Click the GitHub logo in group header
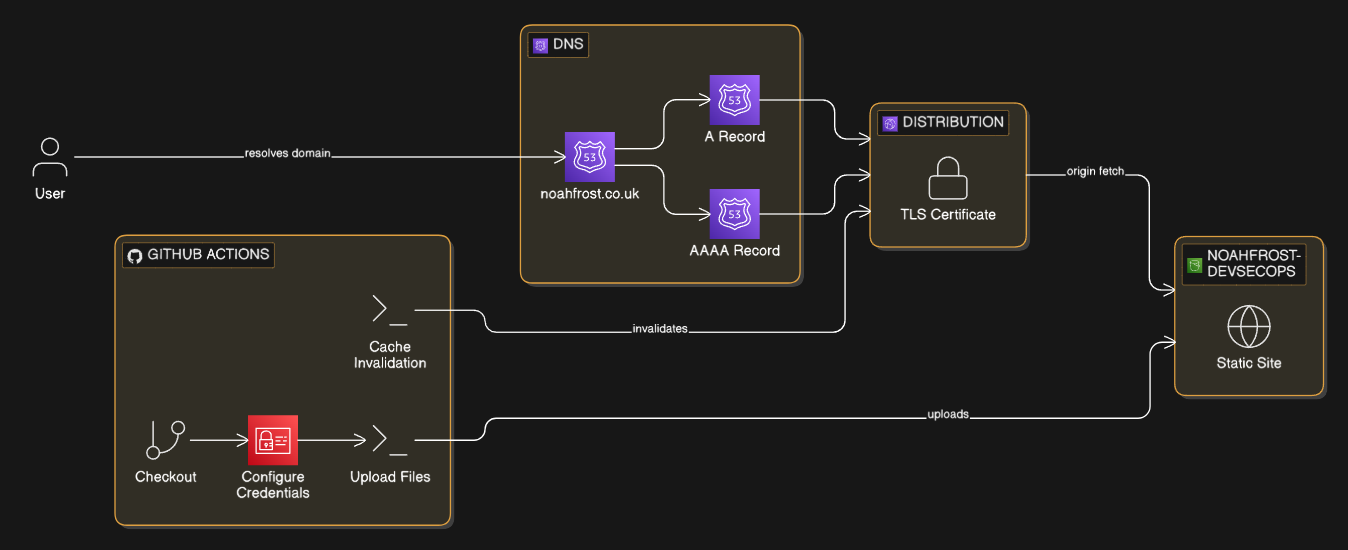The height and width of the screenshot is (550, 1348). (135, 255)
